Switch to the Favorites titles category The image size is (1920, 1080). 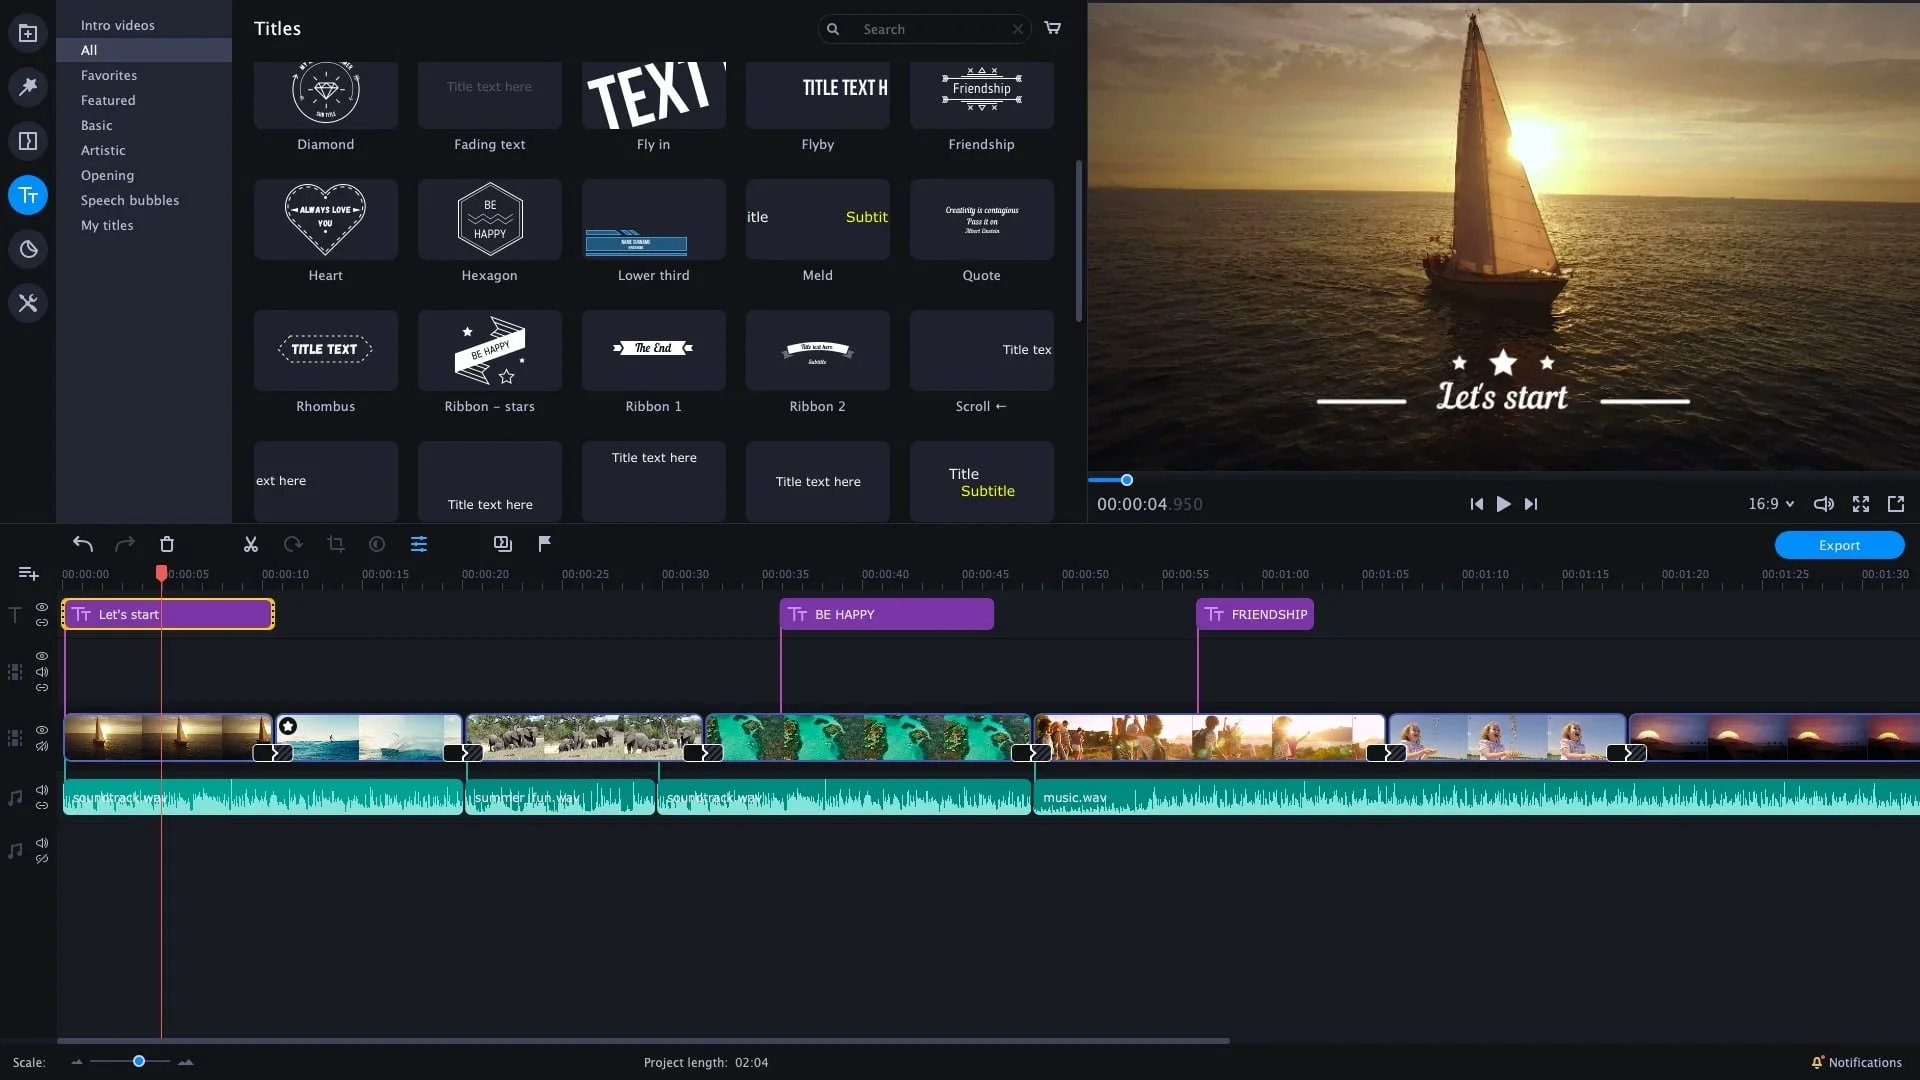coord(108,75)
